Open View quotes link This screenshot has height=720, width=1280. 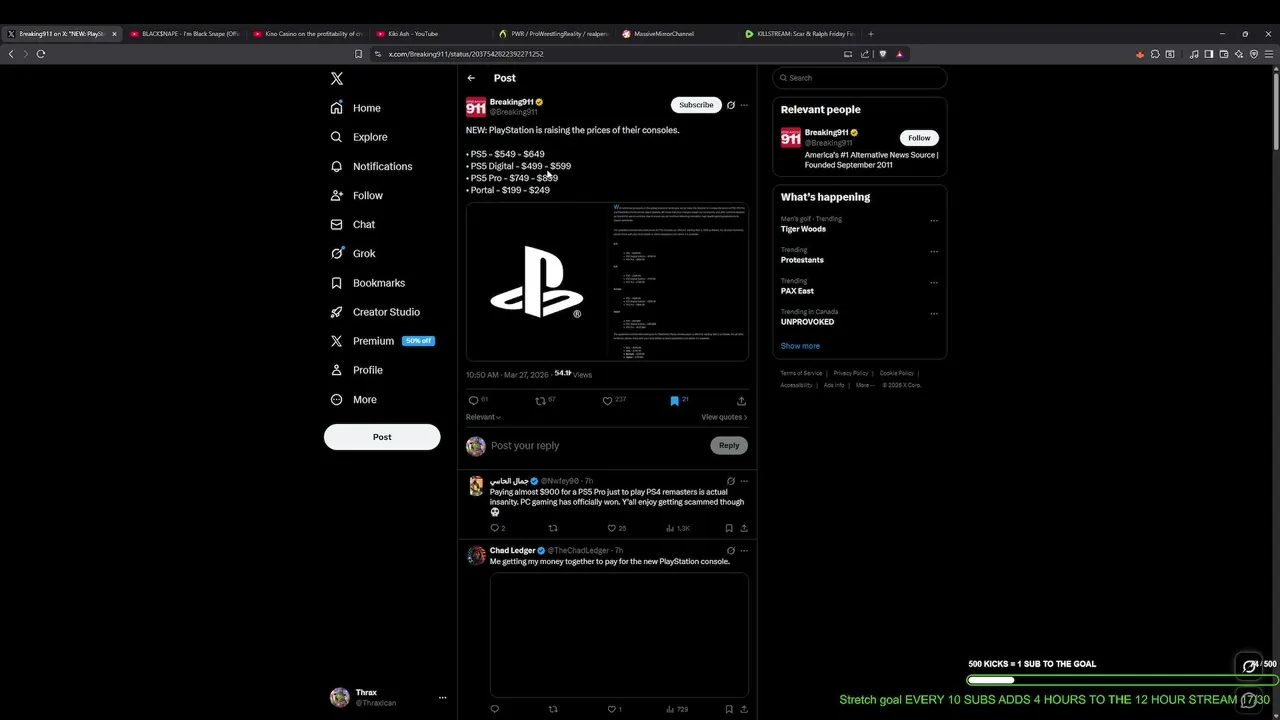(x=724, y=417)
